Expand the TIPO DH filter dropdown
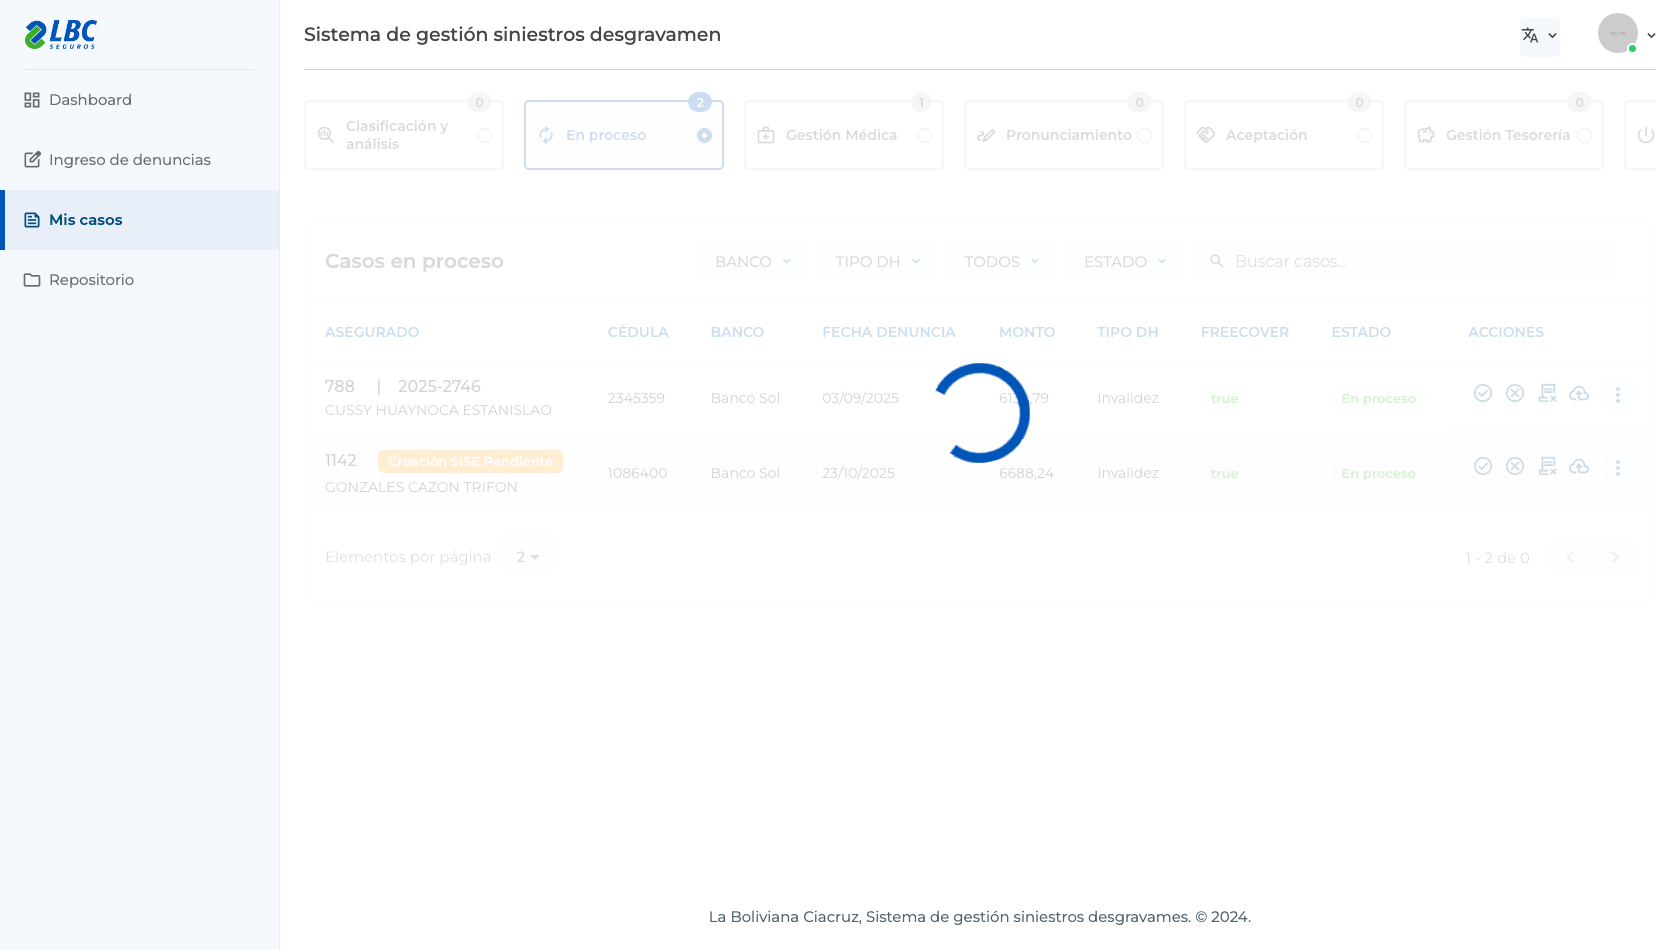This screenshot has height=950, width=1680. pos(877,261)
